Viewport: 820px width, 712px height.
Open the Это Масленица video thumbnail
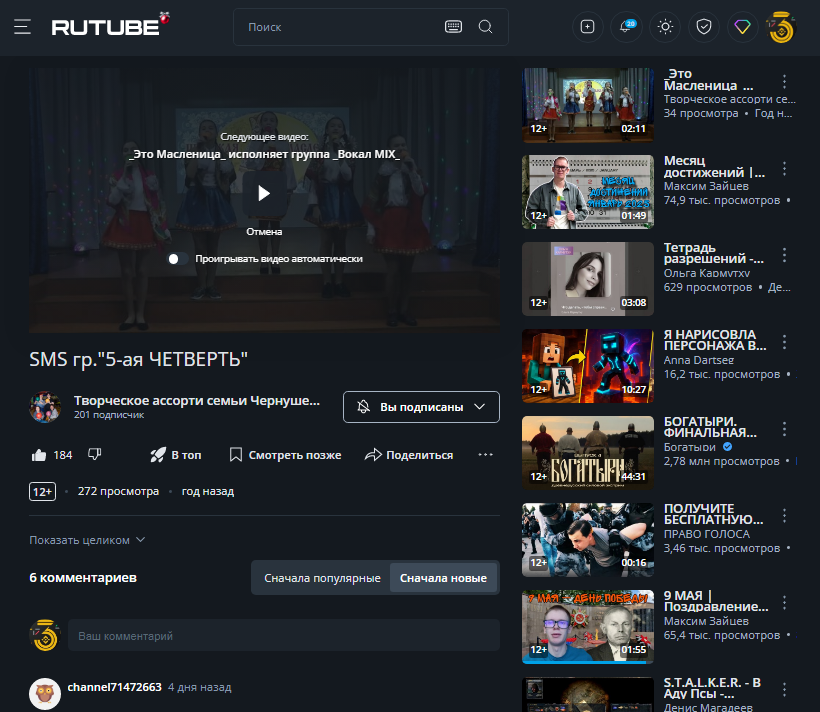(588, 105)
